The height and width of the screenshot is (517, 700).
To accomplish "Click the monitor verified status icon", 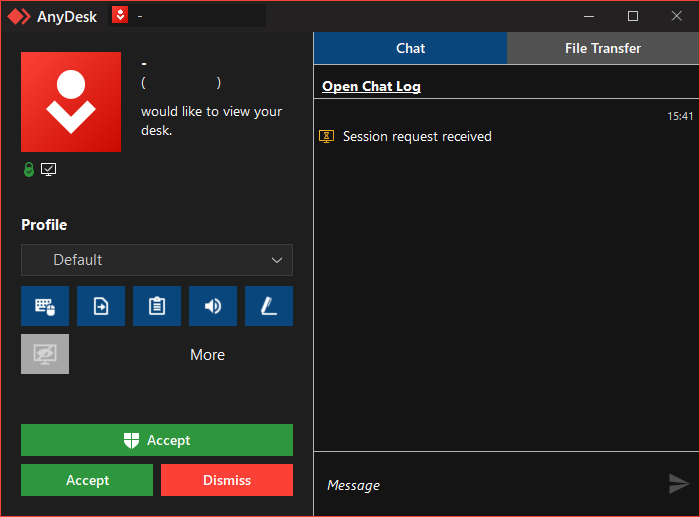I will click(x=48, y=170).
